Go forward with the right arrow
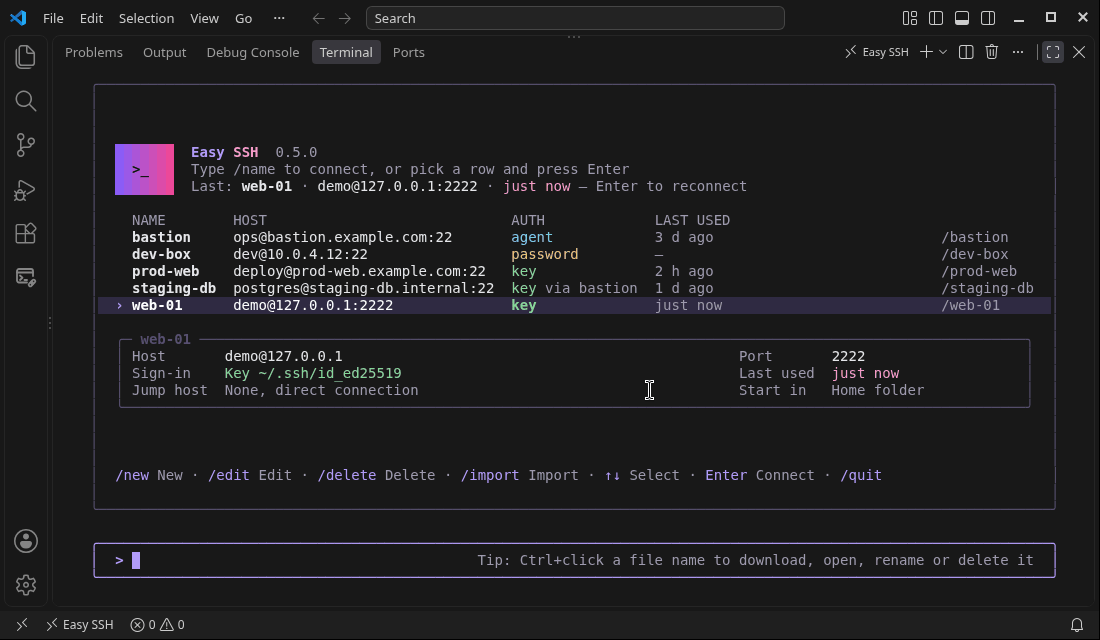Viewport: 1100px width, 640px height. [344, 18]
